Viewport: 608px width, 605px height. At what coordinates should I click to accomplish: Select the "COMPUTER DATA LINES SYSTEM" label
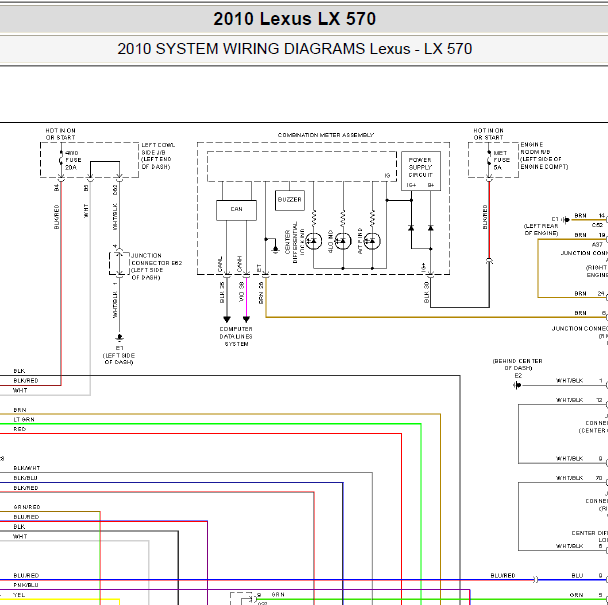[x=236, y=336]
